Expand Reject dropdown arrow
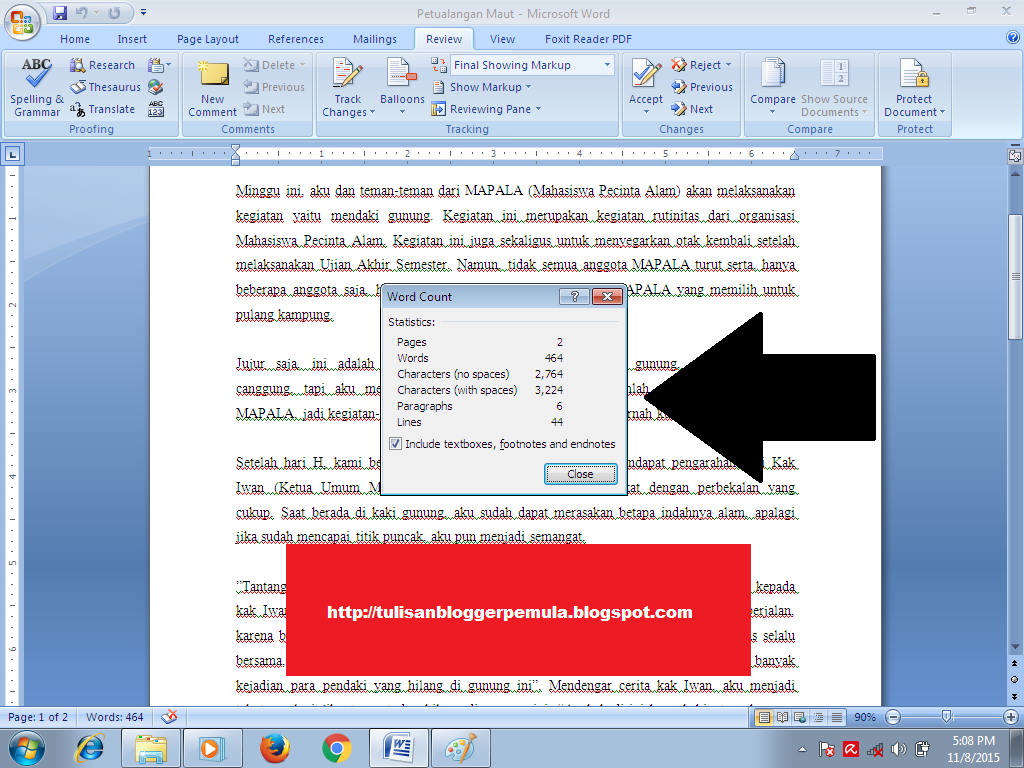Image resolution: width=1024 pixels, height=768 pixels. 728,65
